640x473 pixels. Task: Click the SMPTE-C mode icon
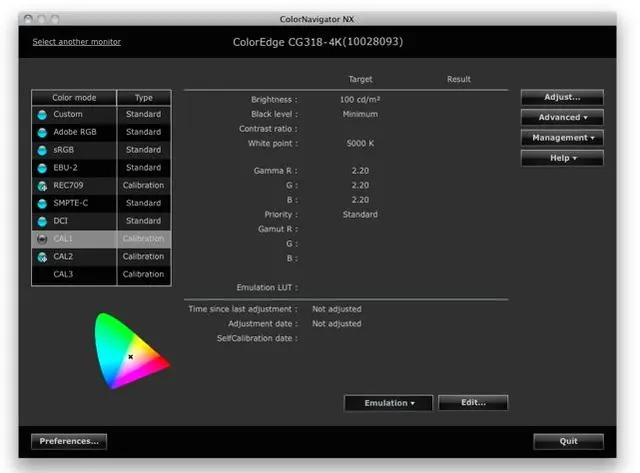click(42, 203)
